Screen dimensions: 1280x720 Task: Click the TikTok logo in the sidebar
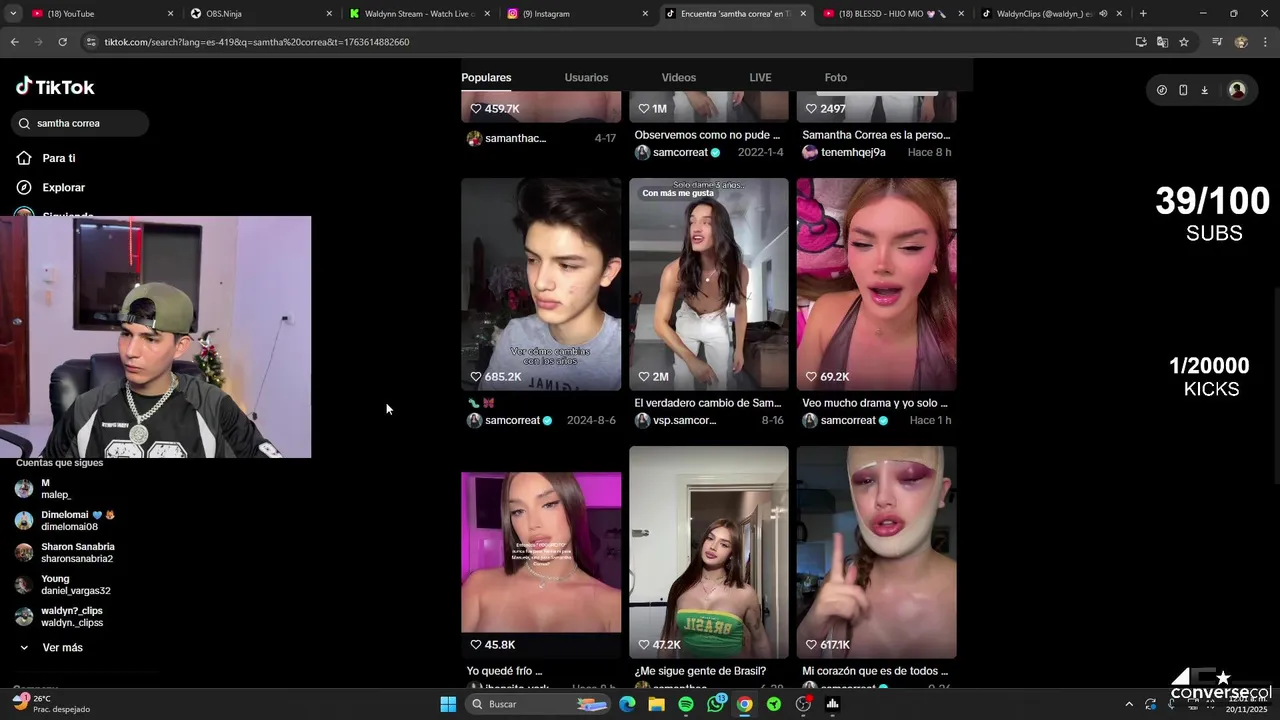55,87
